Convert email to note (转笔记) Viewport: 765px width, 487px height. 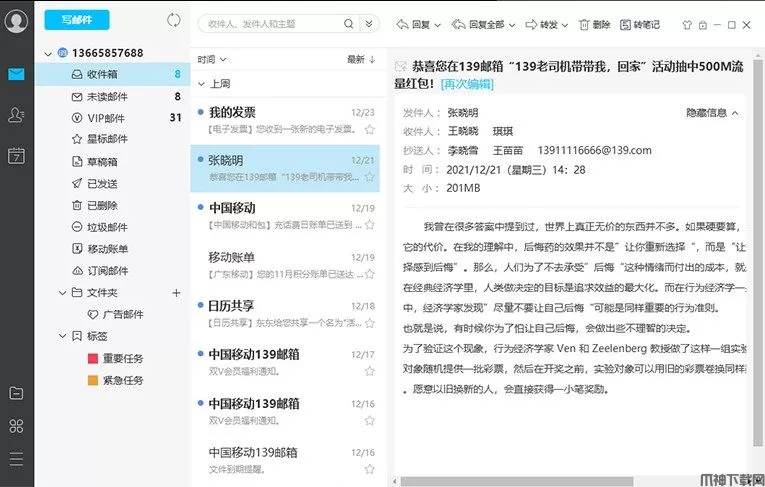(639, 25)
